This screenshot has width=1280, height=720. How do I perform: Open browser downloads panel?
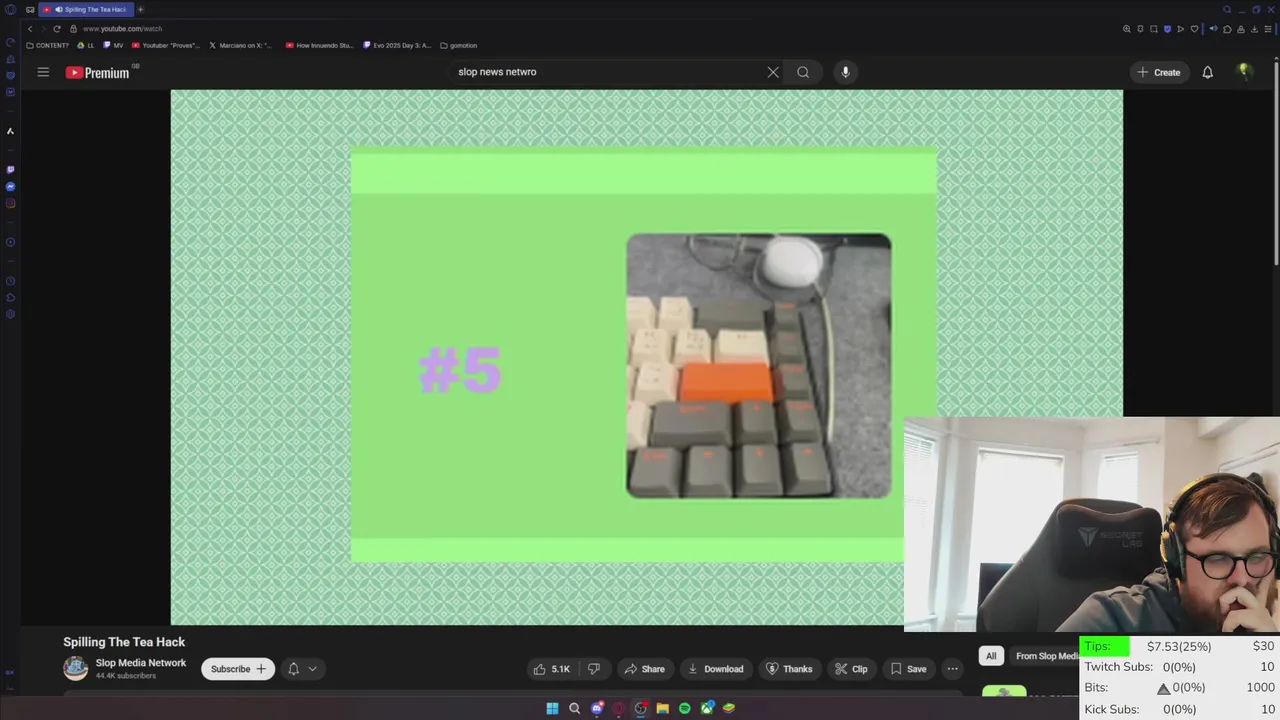point(1254,29)
